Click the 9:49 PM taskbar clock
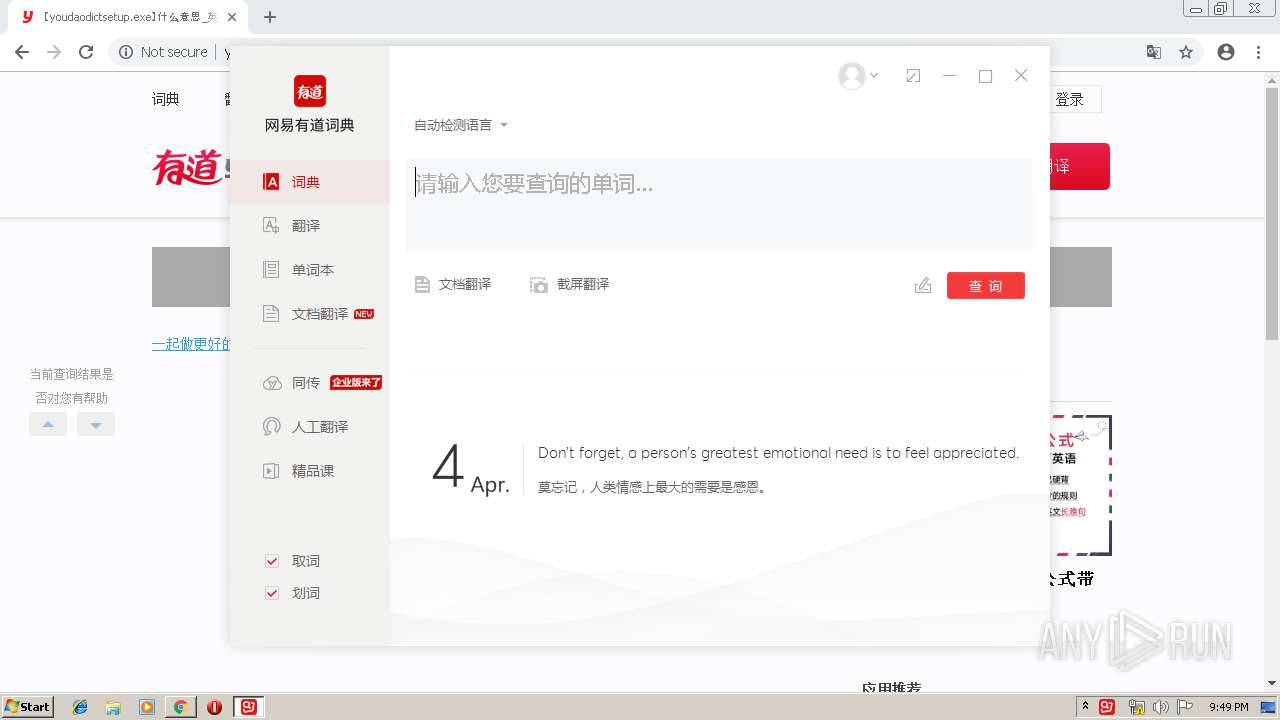The width and height of the screenshot is (1280, 720). tap(1229, 707)
